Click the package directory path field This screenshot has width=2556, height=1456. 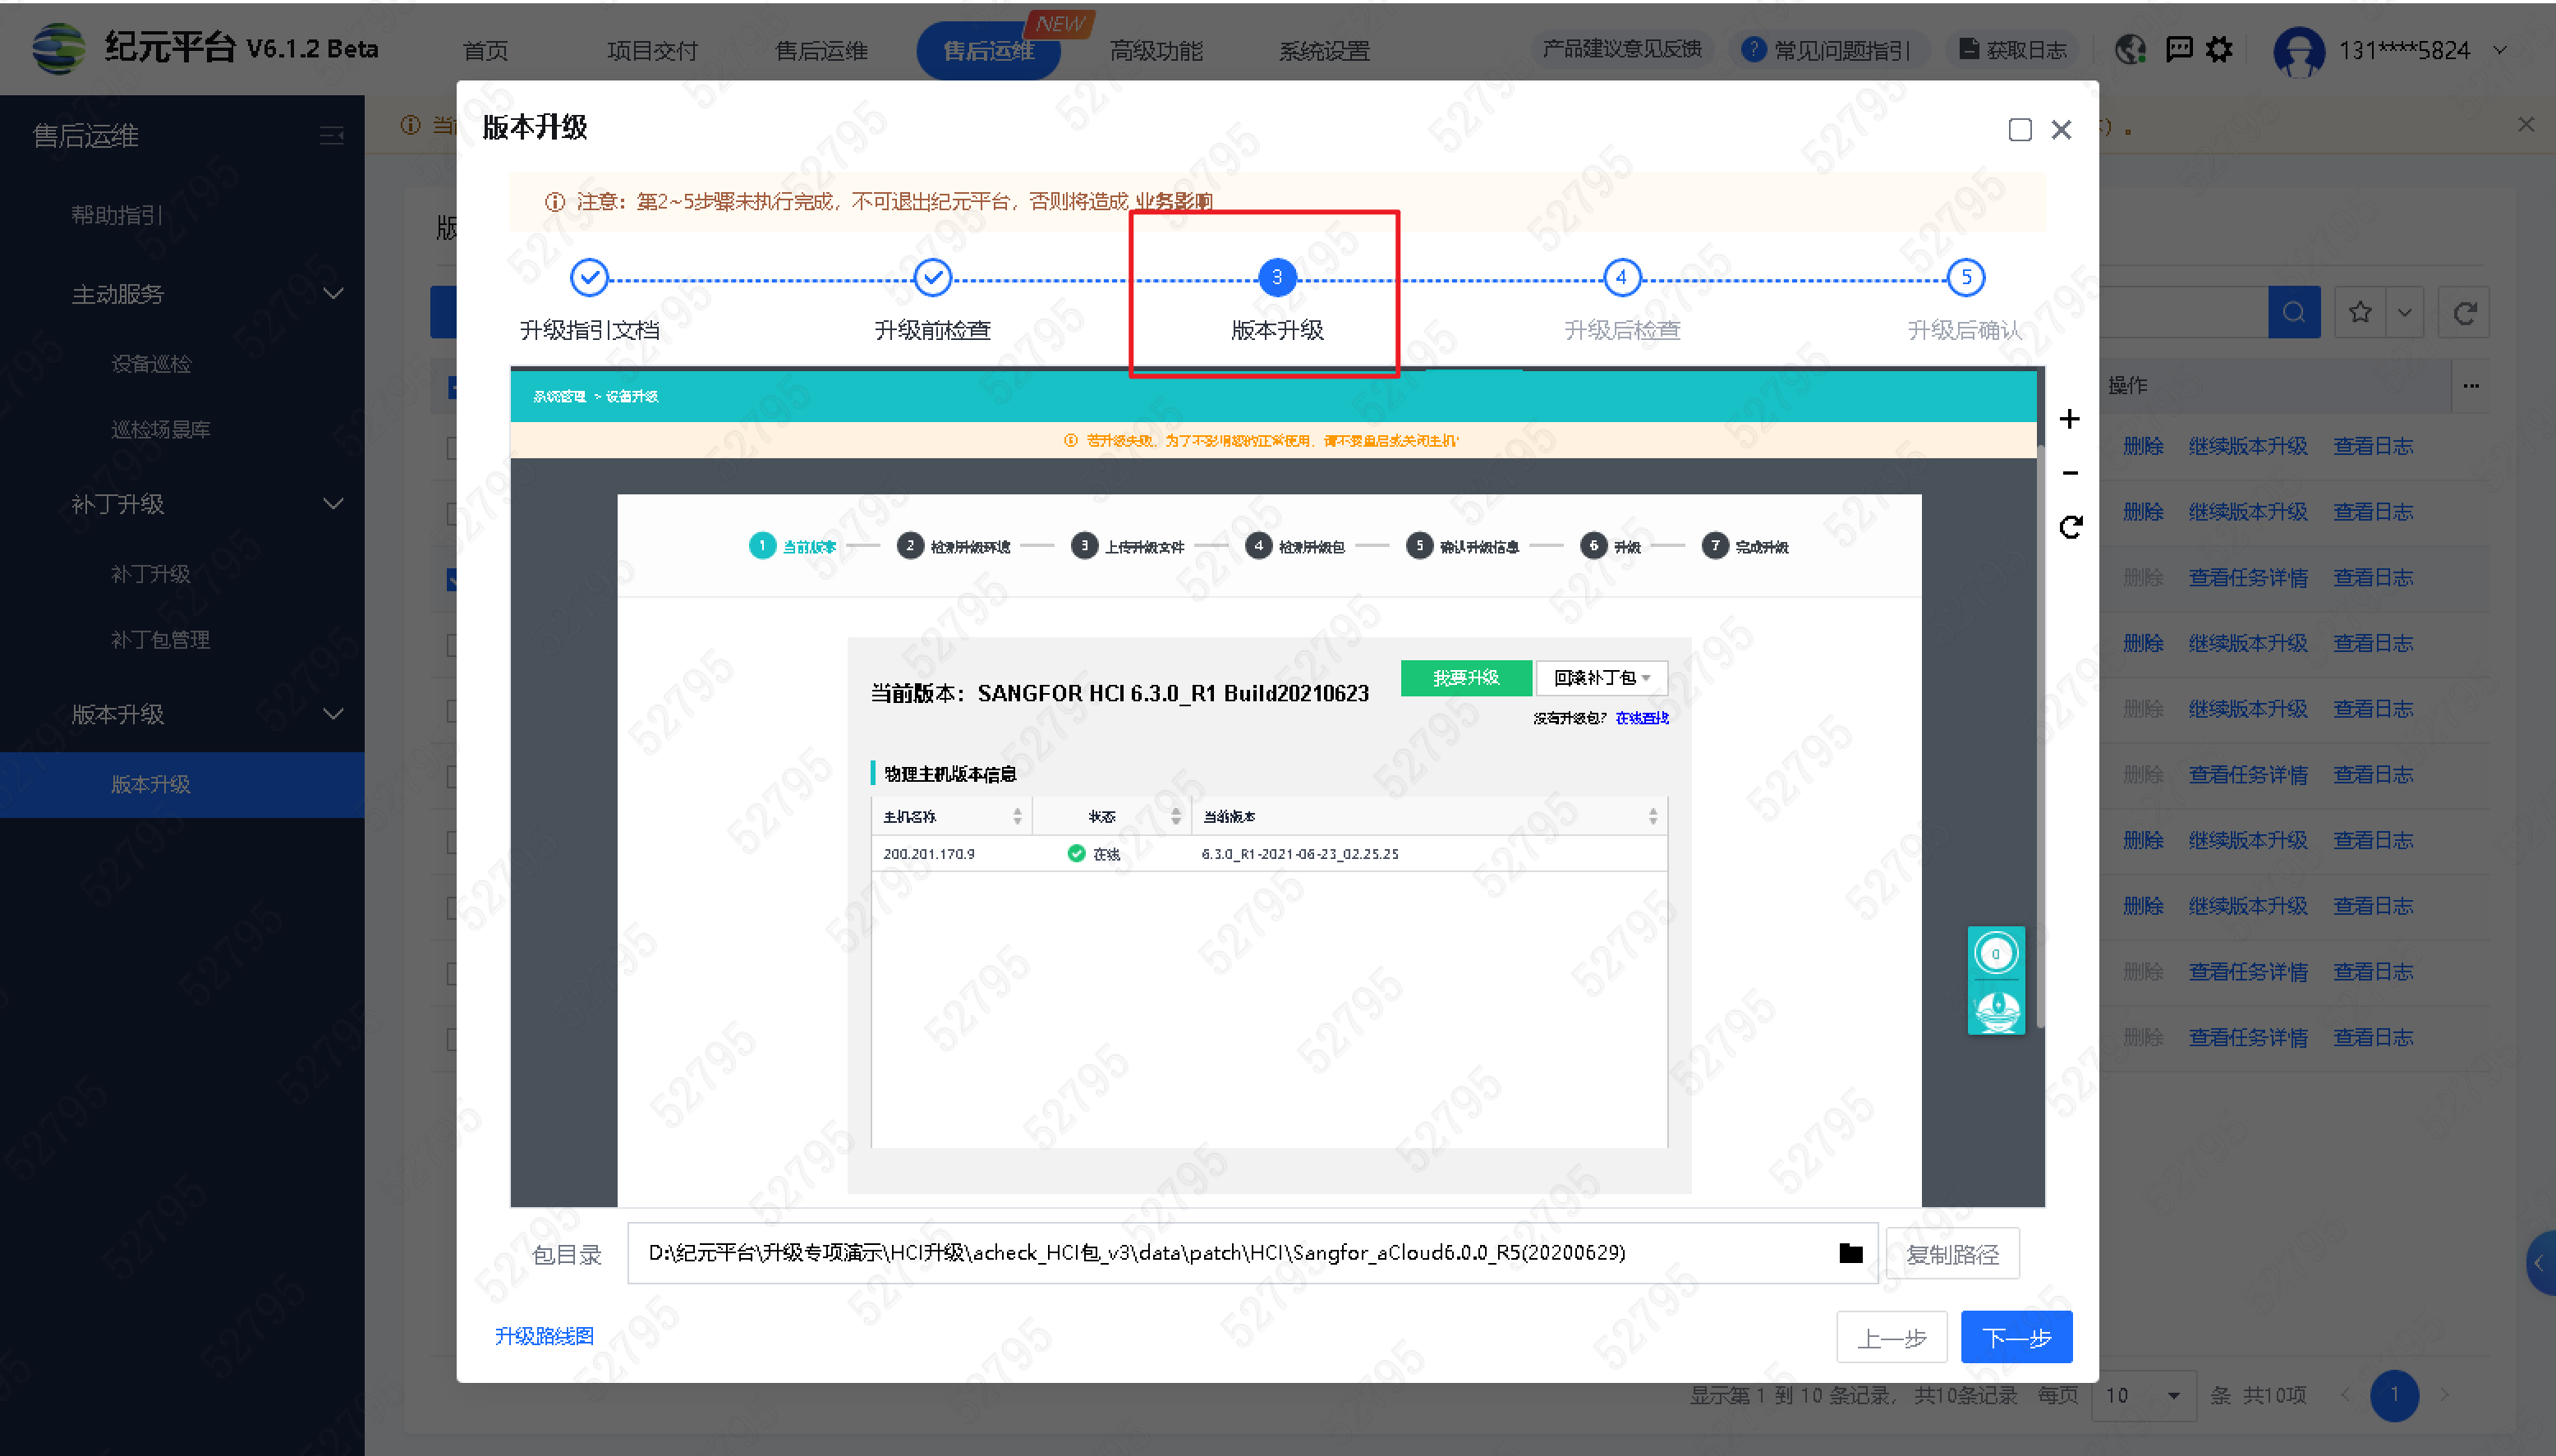(x=1200, y=1253)
